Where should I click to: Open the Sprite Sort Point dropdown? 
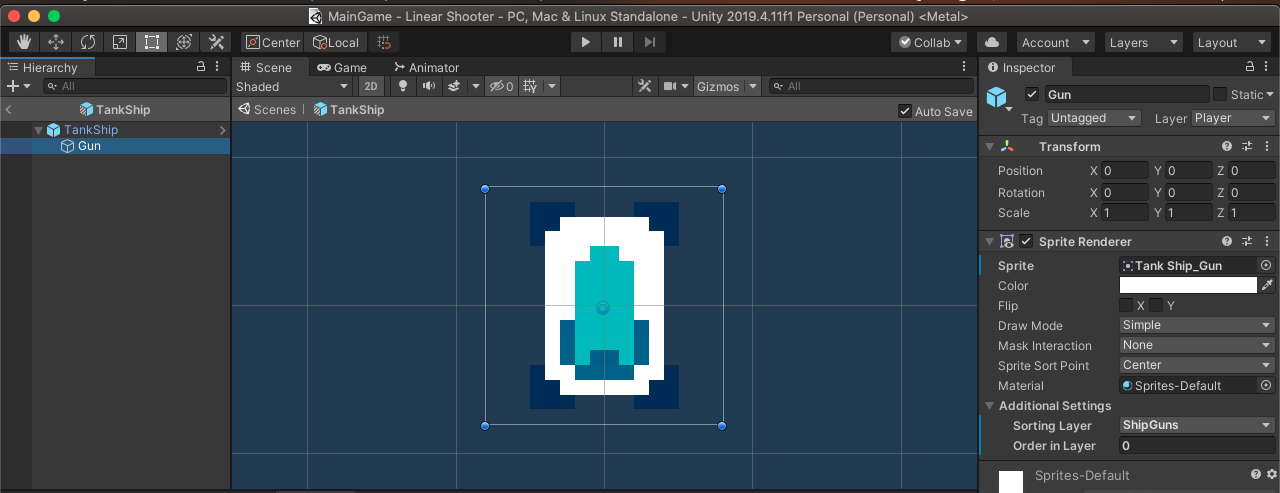(x=1197, y=365)
